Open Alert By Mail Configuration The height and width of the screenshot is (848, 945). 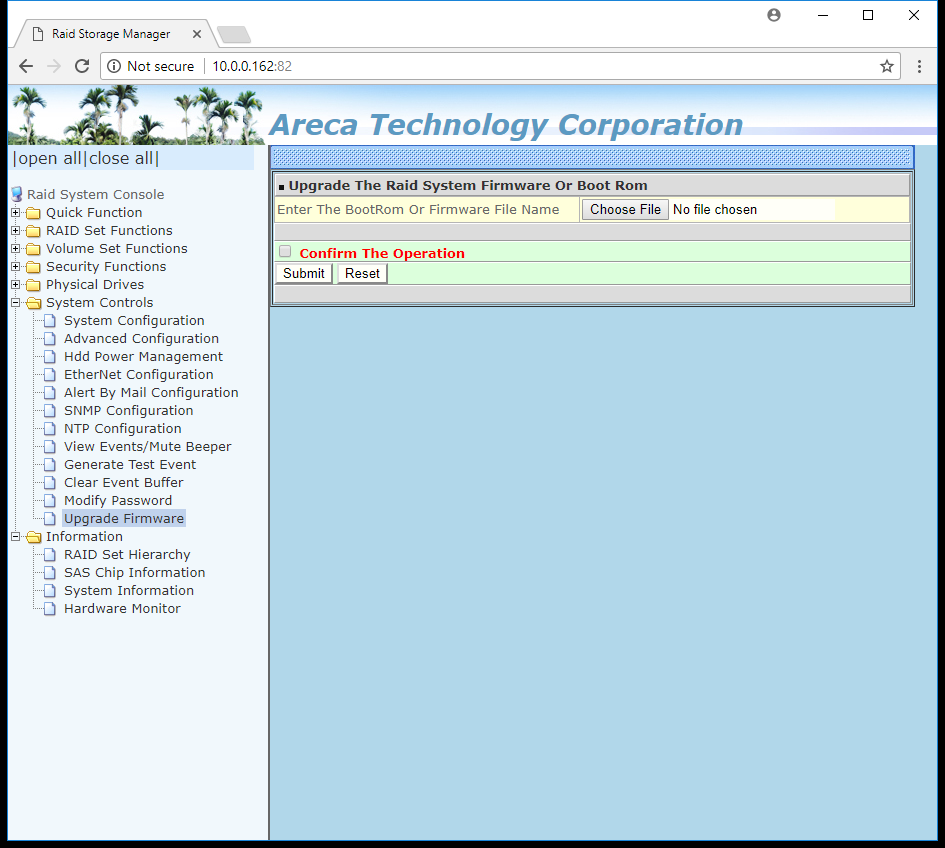tap(151, 393)
